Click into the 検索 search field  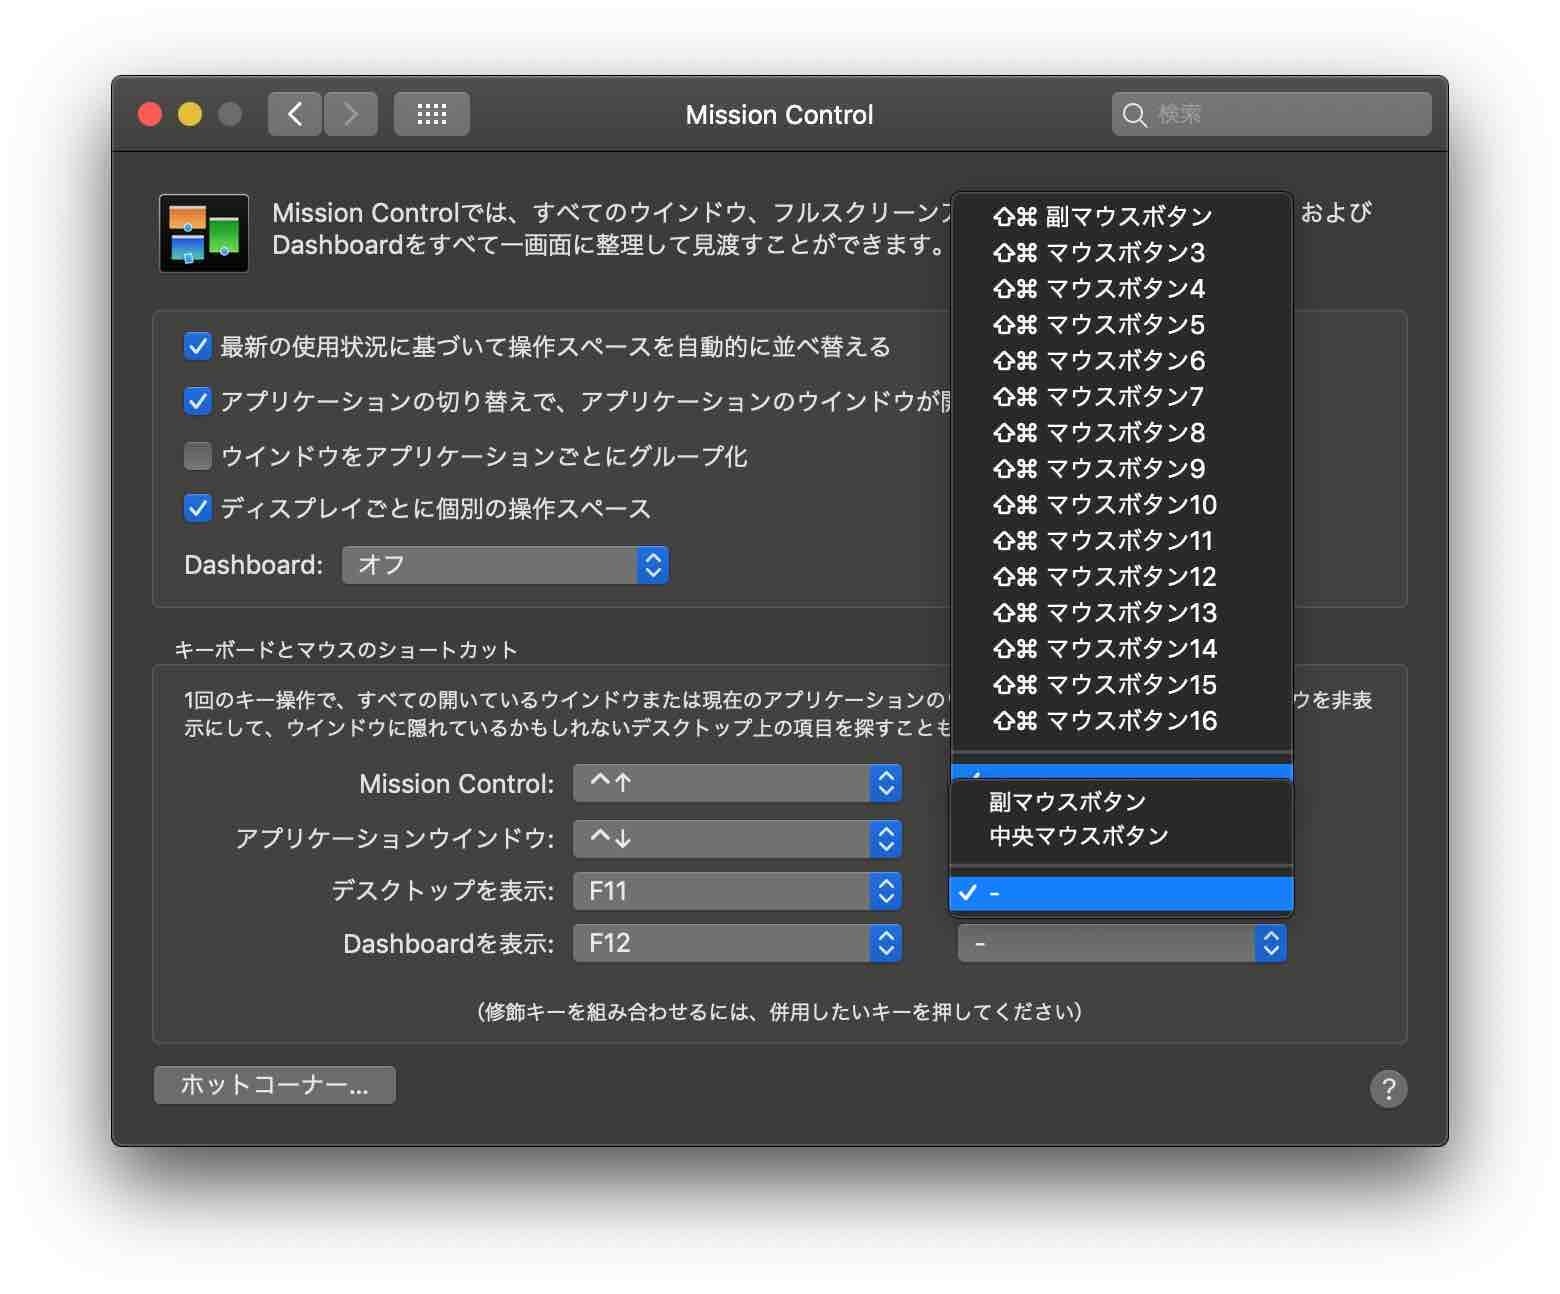tap(1271, 114)
